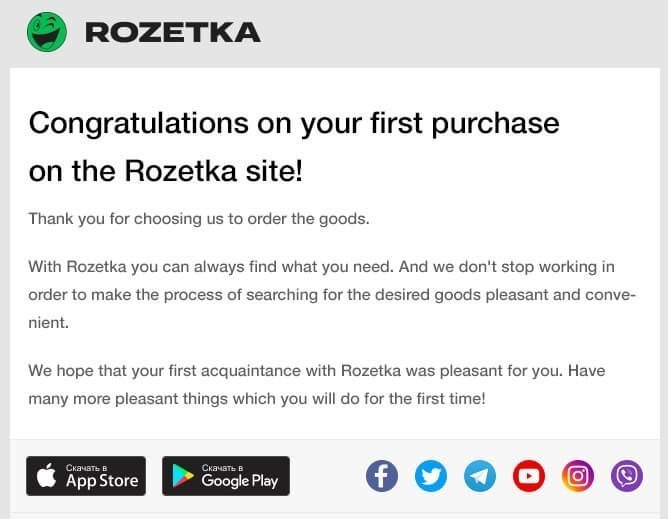Open the purple Viber icon
This screenshot has width=668, height=519.
(627, 476)
